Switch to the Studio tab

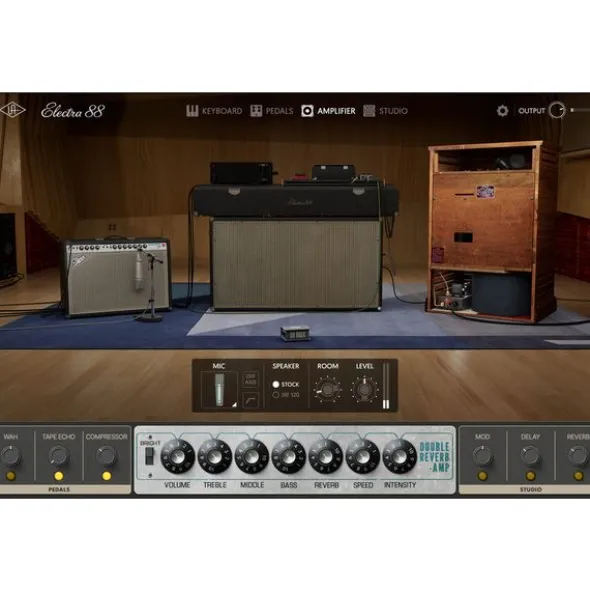[393, 111]
